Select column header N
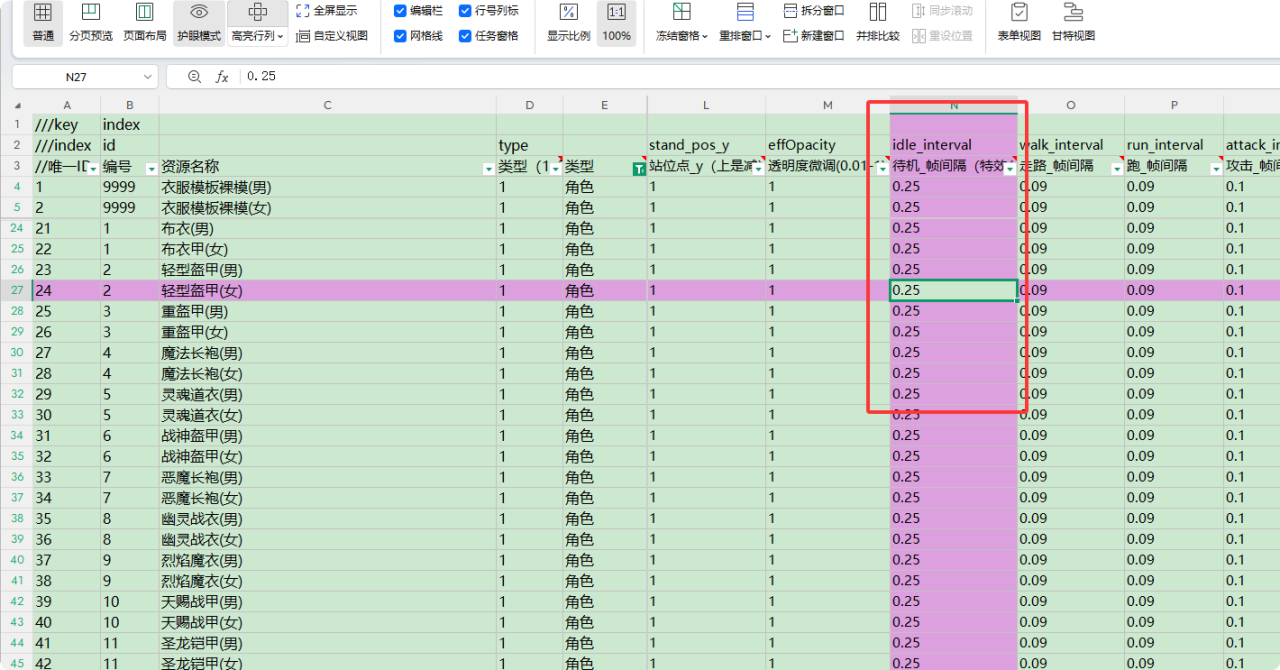This screenshot has height=670, width=1280. pyautogui.click(x=954, y=105)
